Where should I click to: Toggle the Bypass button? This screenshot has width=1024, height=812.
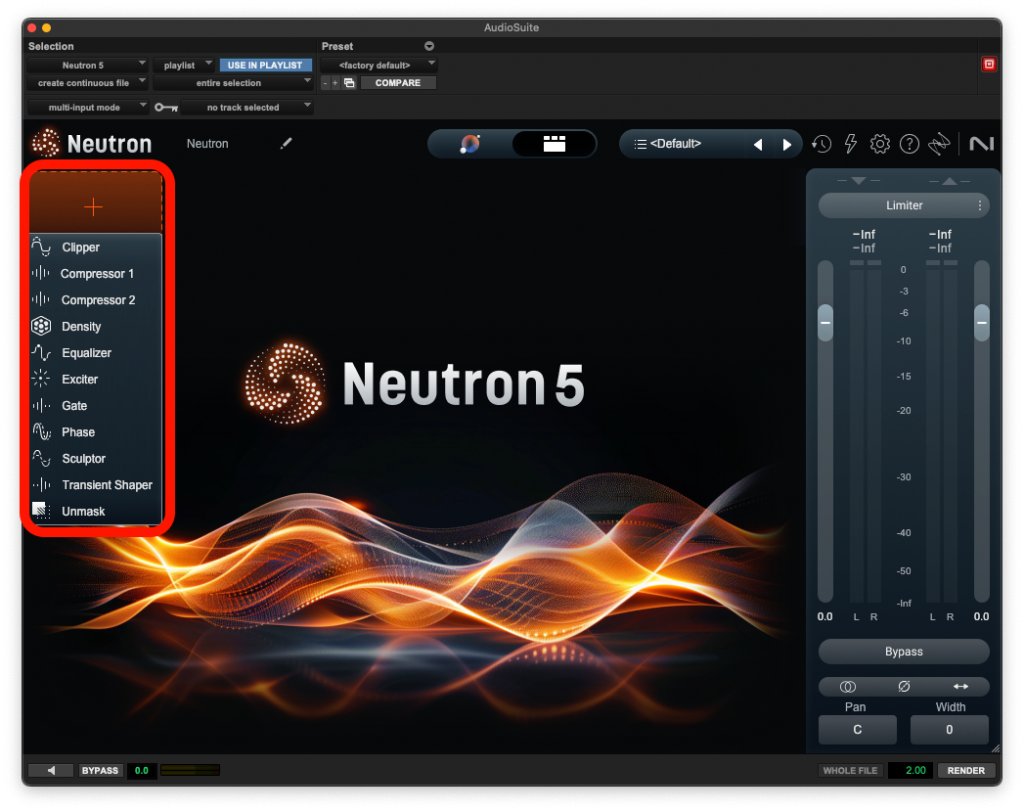[902, 652]
